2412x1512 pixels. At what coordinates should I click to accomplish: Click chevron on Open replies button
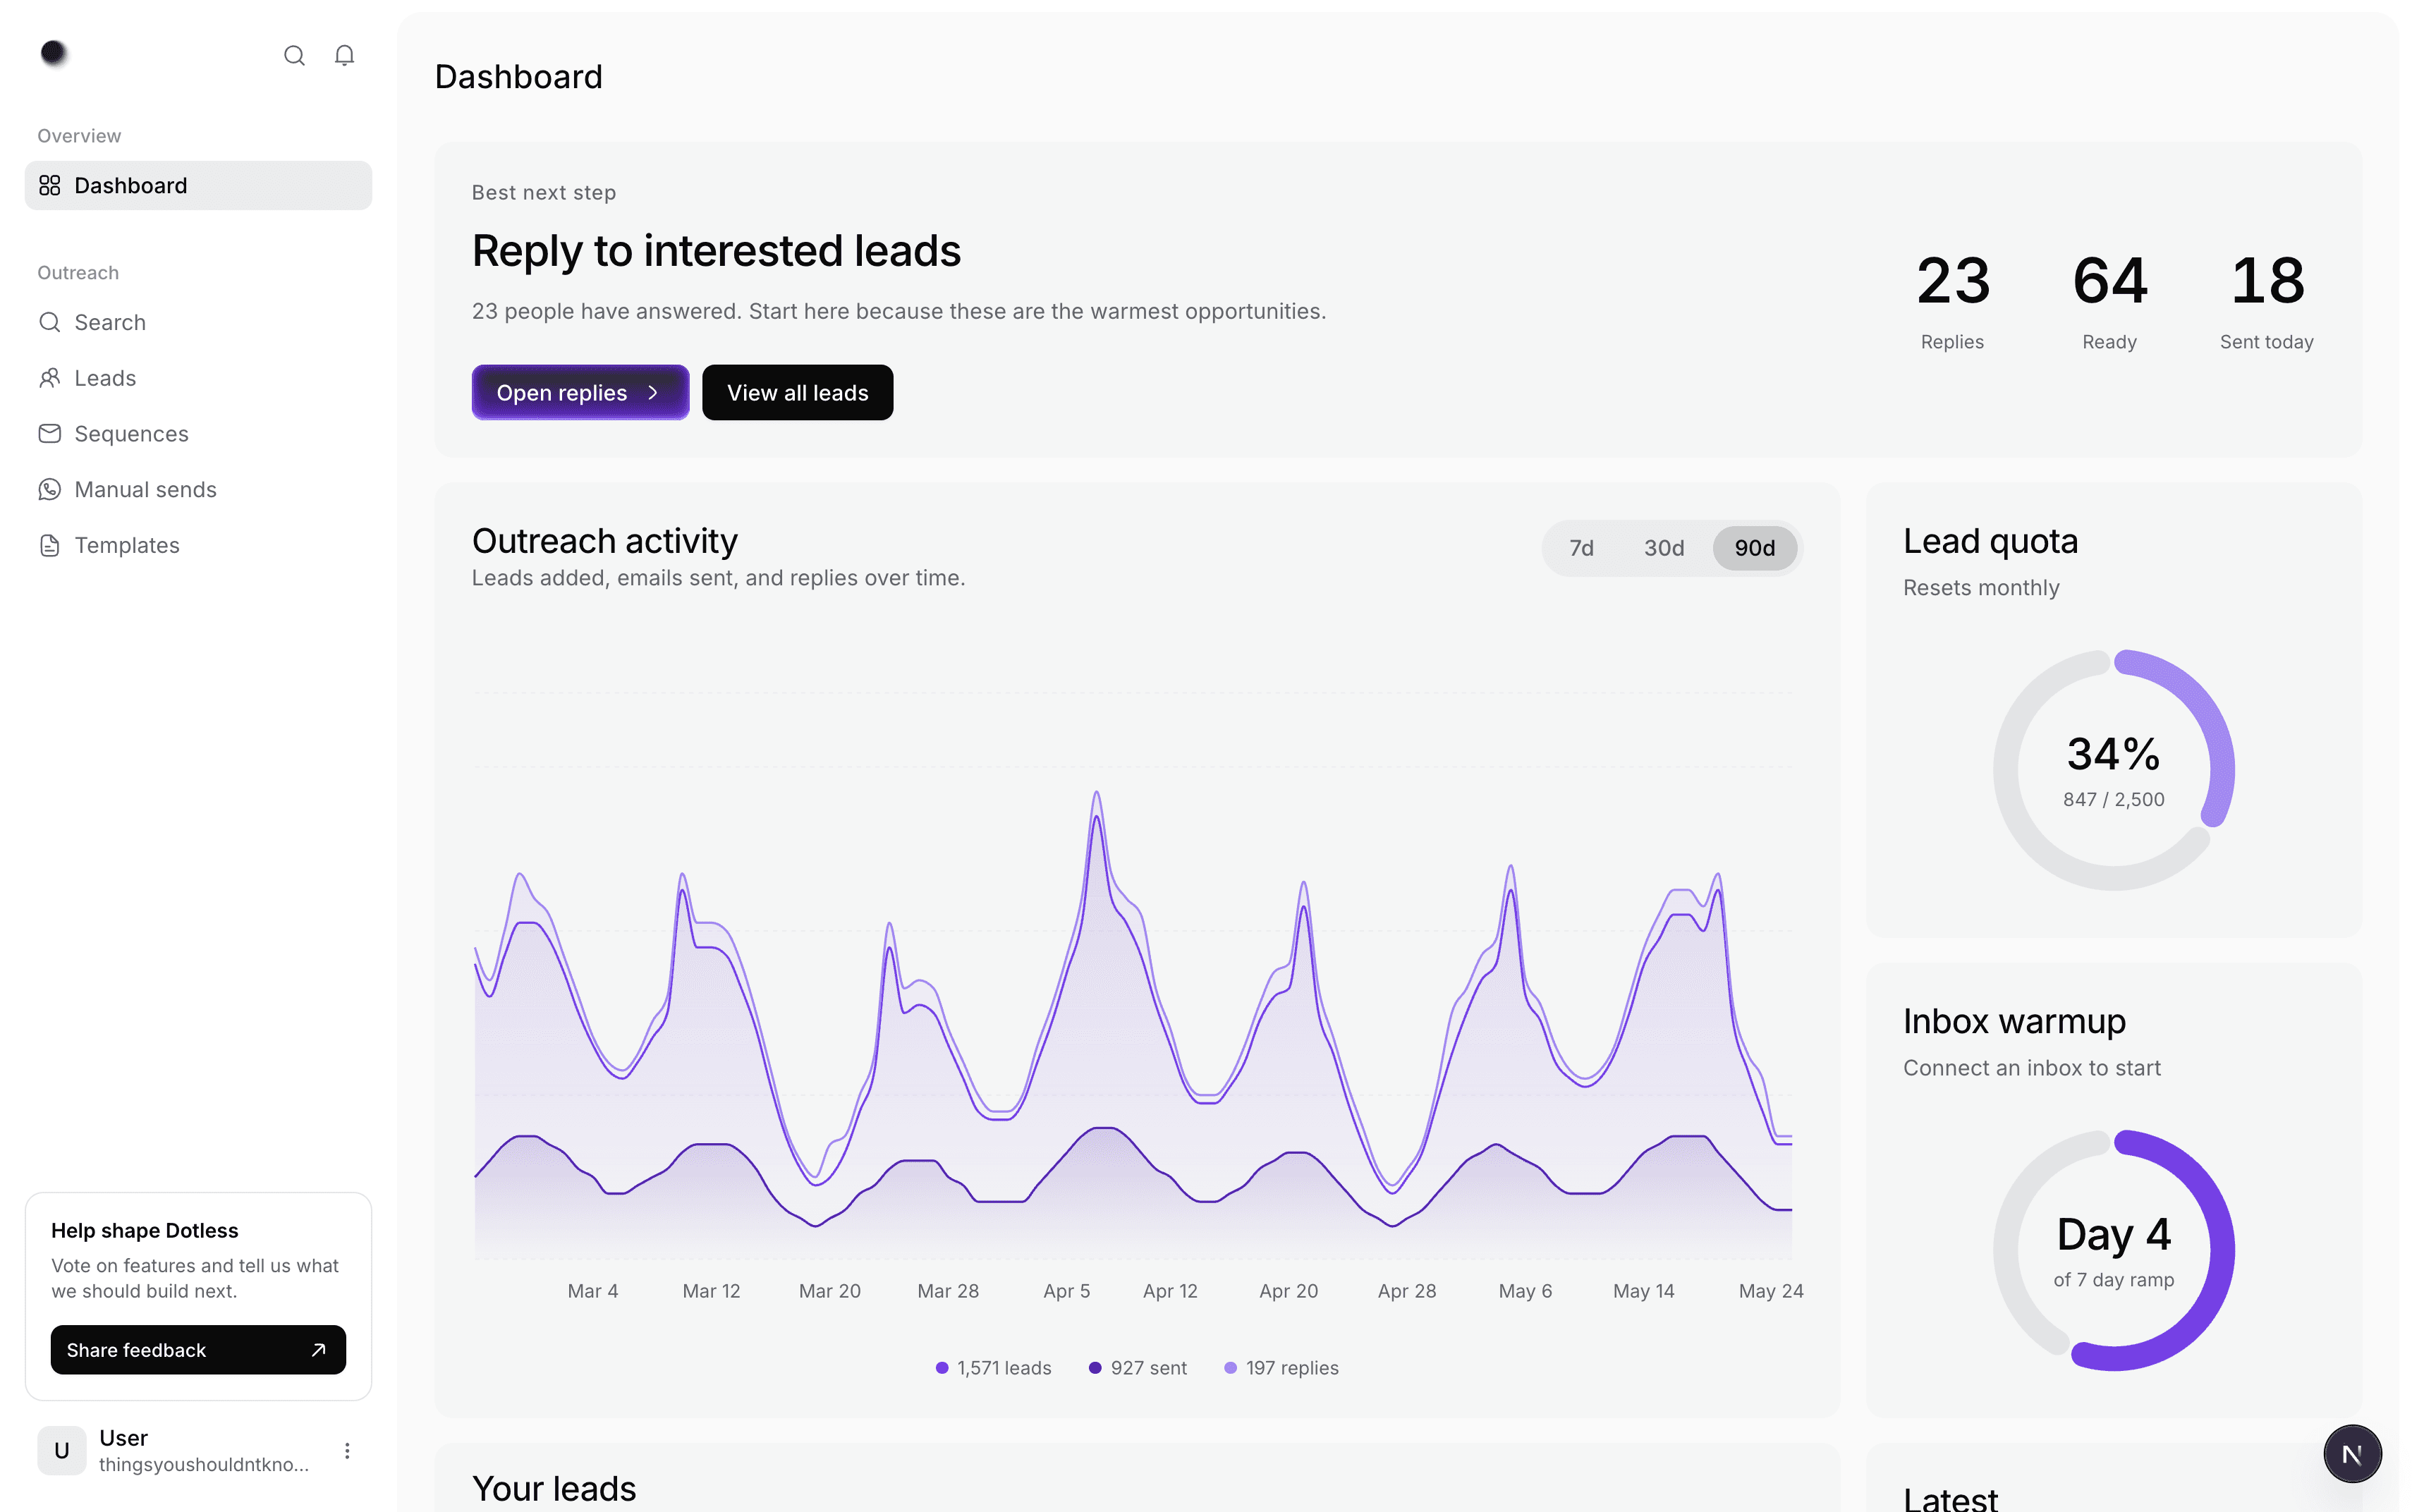pos(653,393)
